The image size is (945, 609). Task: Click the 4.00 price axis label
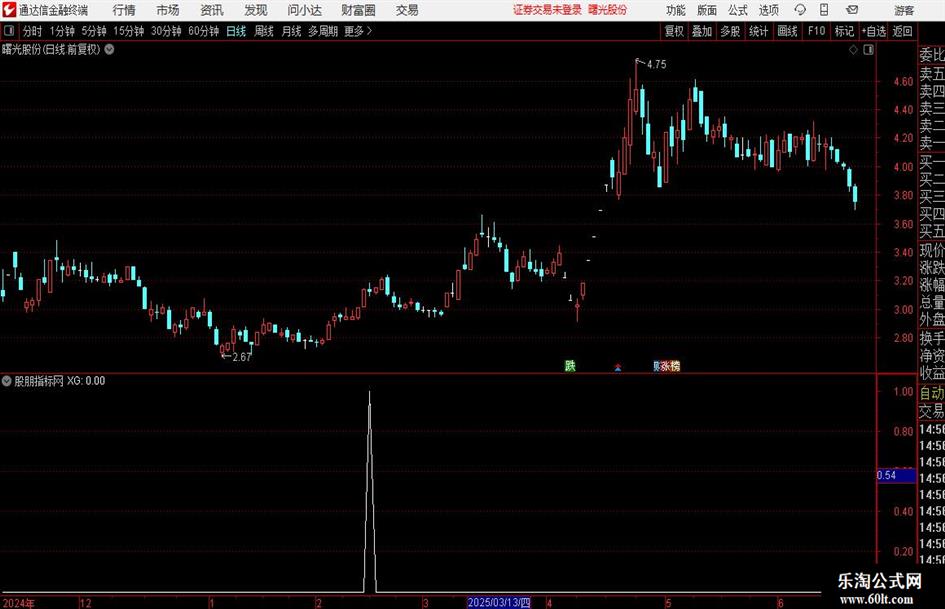pos(903,167)
